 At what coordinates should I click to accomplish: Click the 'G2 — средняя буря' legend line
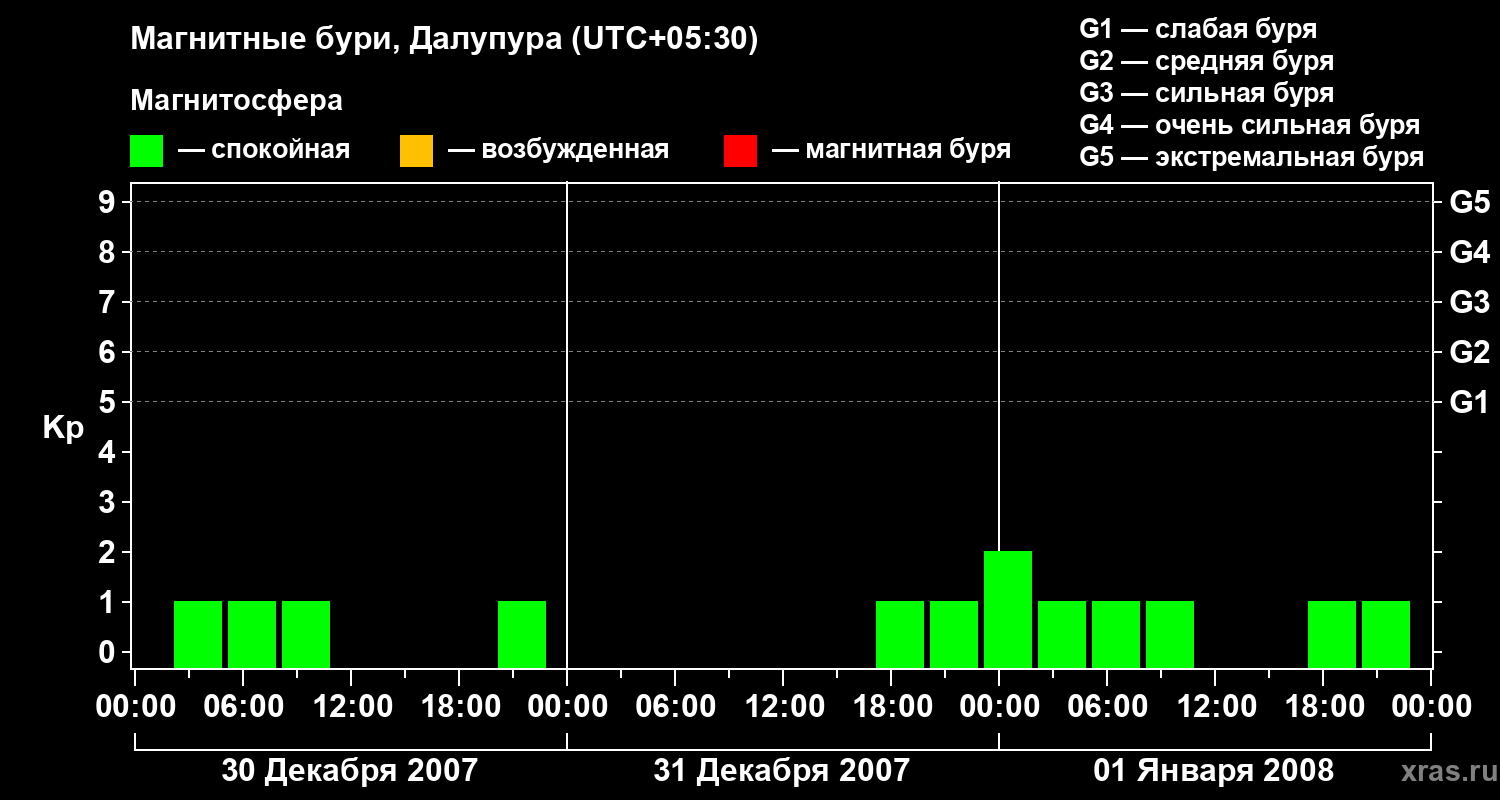coord(1206,61)
